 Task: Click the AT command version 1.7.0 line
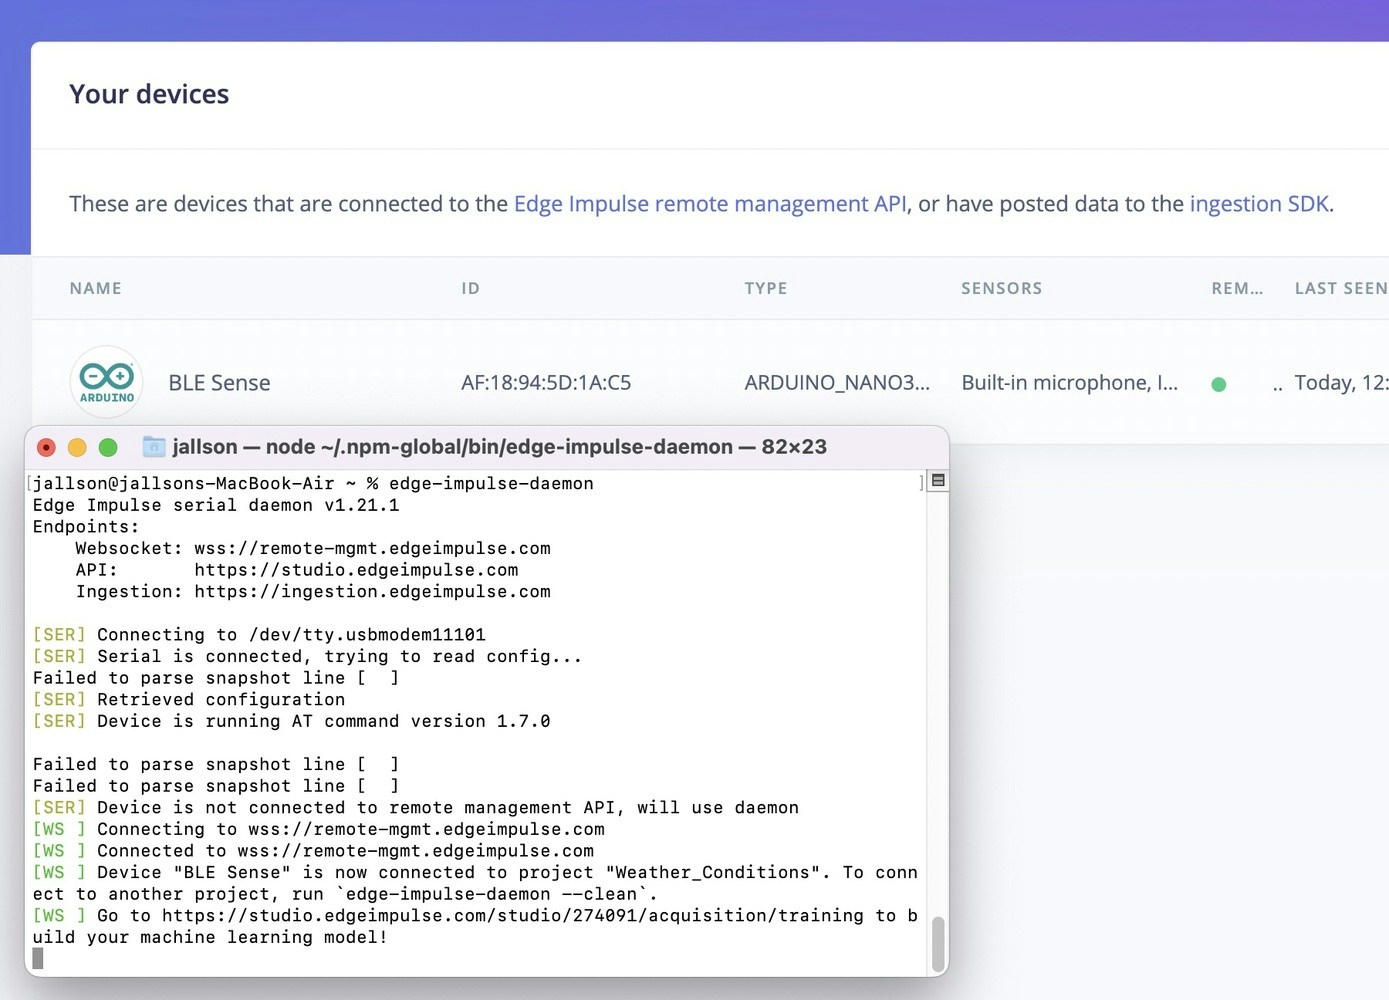[x=291, y=721]
